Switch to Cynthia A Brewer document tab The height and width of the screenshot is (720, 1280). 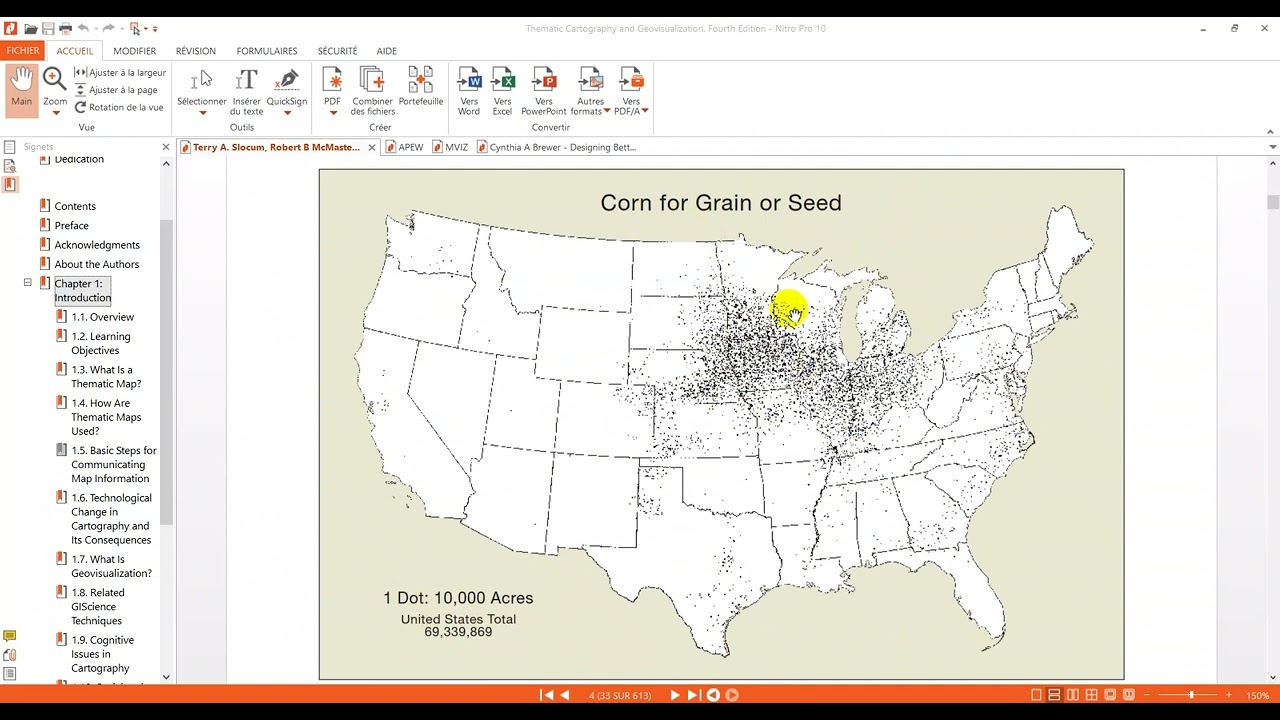(557, 147)
